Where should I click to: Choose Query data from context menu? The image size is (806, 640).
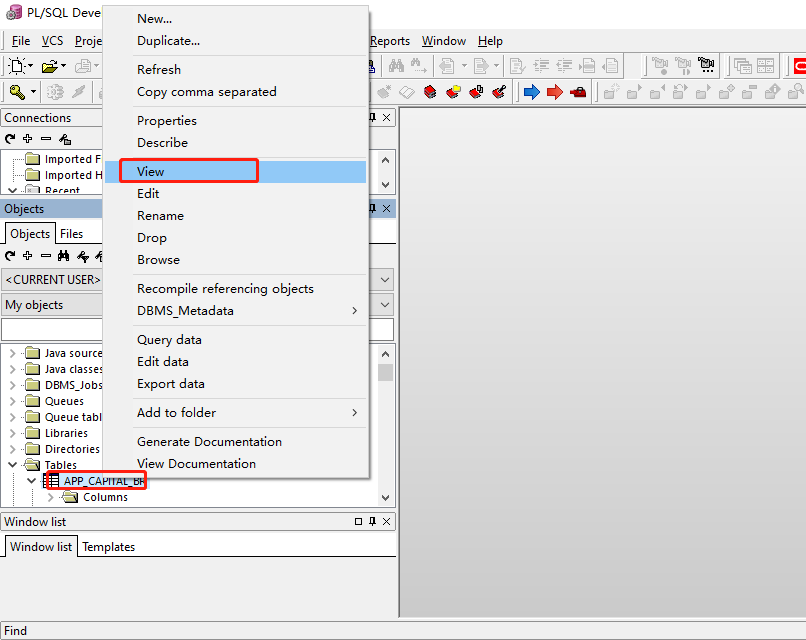235,340
